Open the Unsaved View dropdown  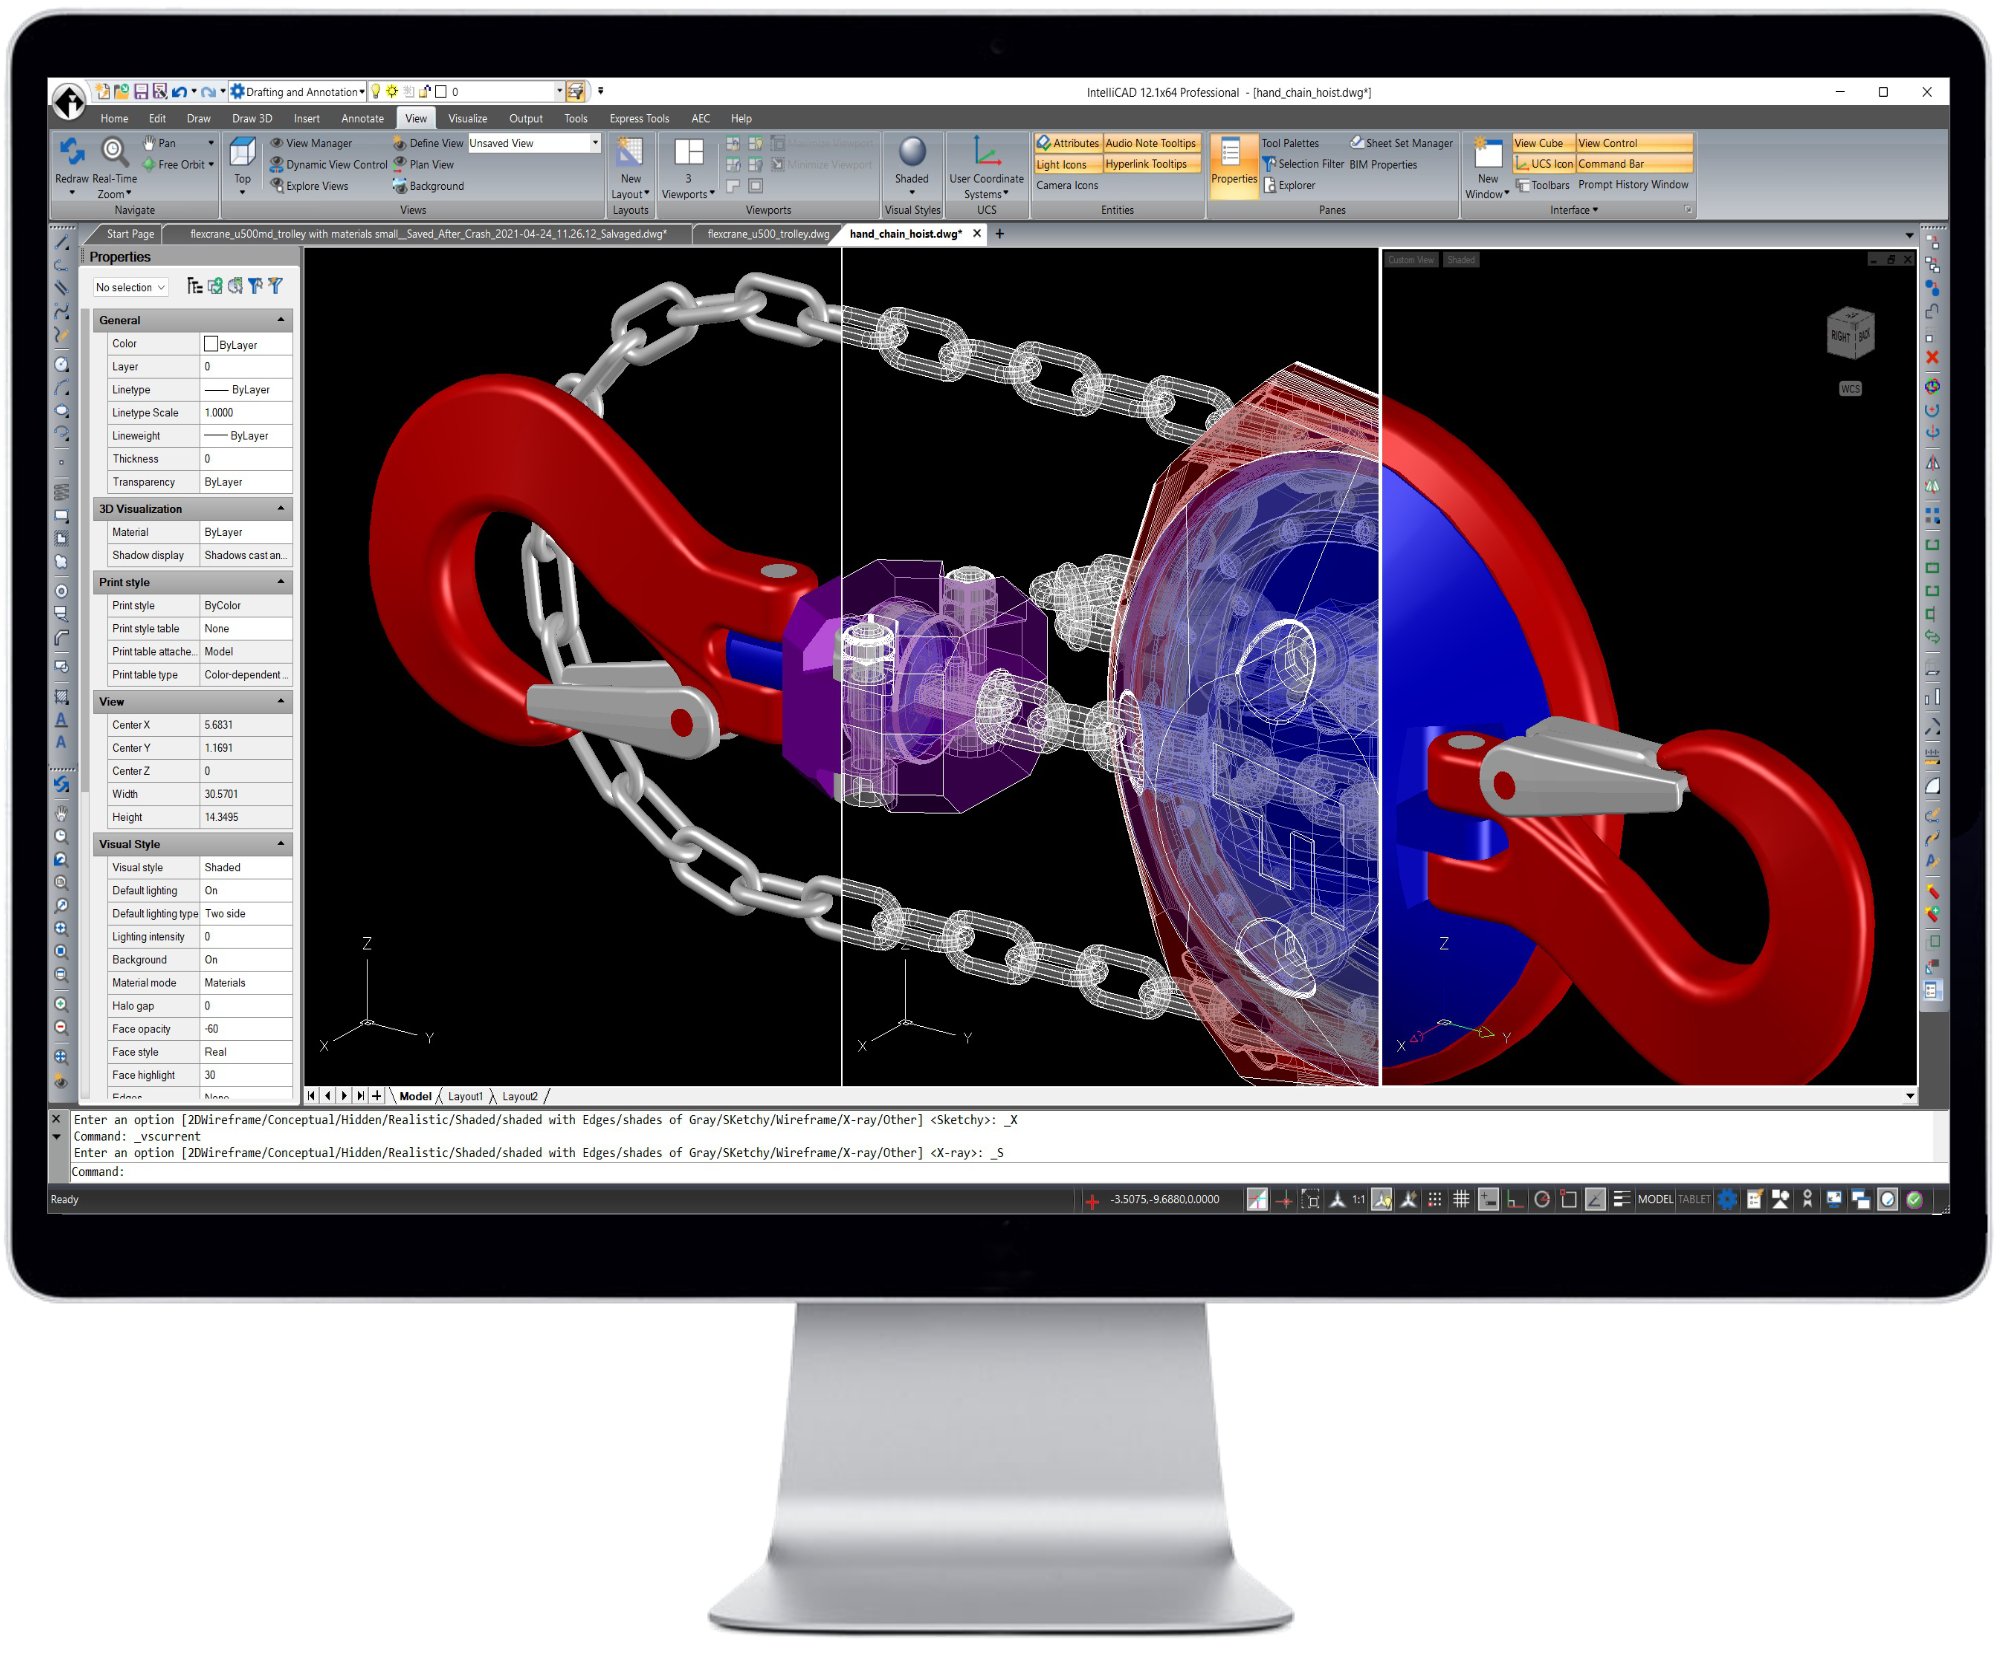[x=592, y=143]
